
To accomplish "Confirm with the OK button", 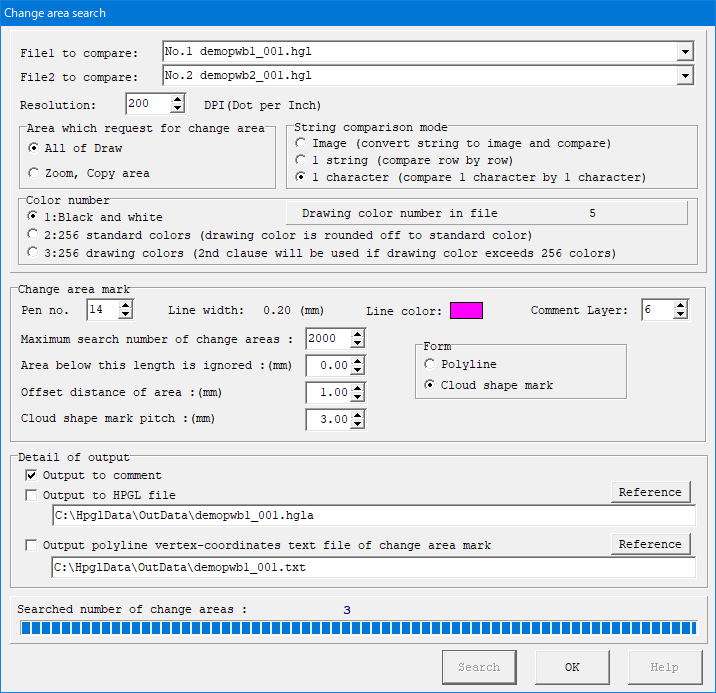I will pos(572,667).
